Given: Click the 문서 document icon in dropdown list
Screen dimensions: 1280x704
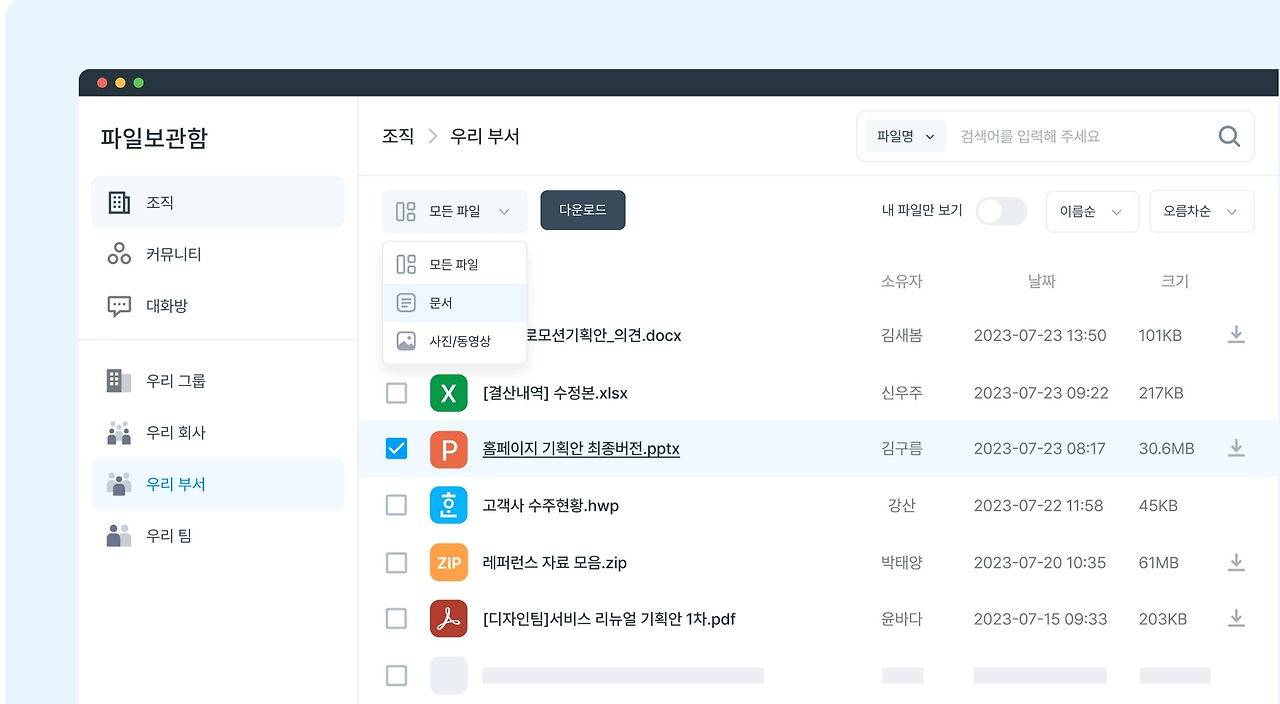Looking at the screenshot, I should 406,303.
